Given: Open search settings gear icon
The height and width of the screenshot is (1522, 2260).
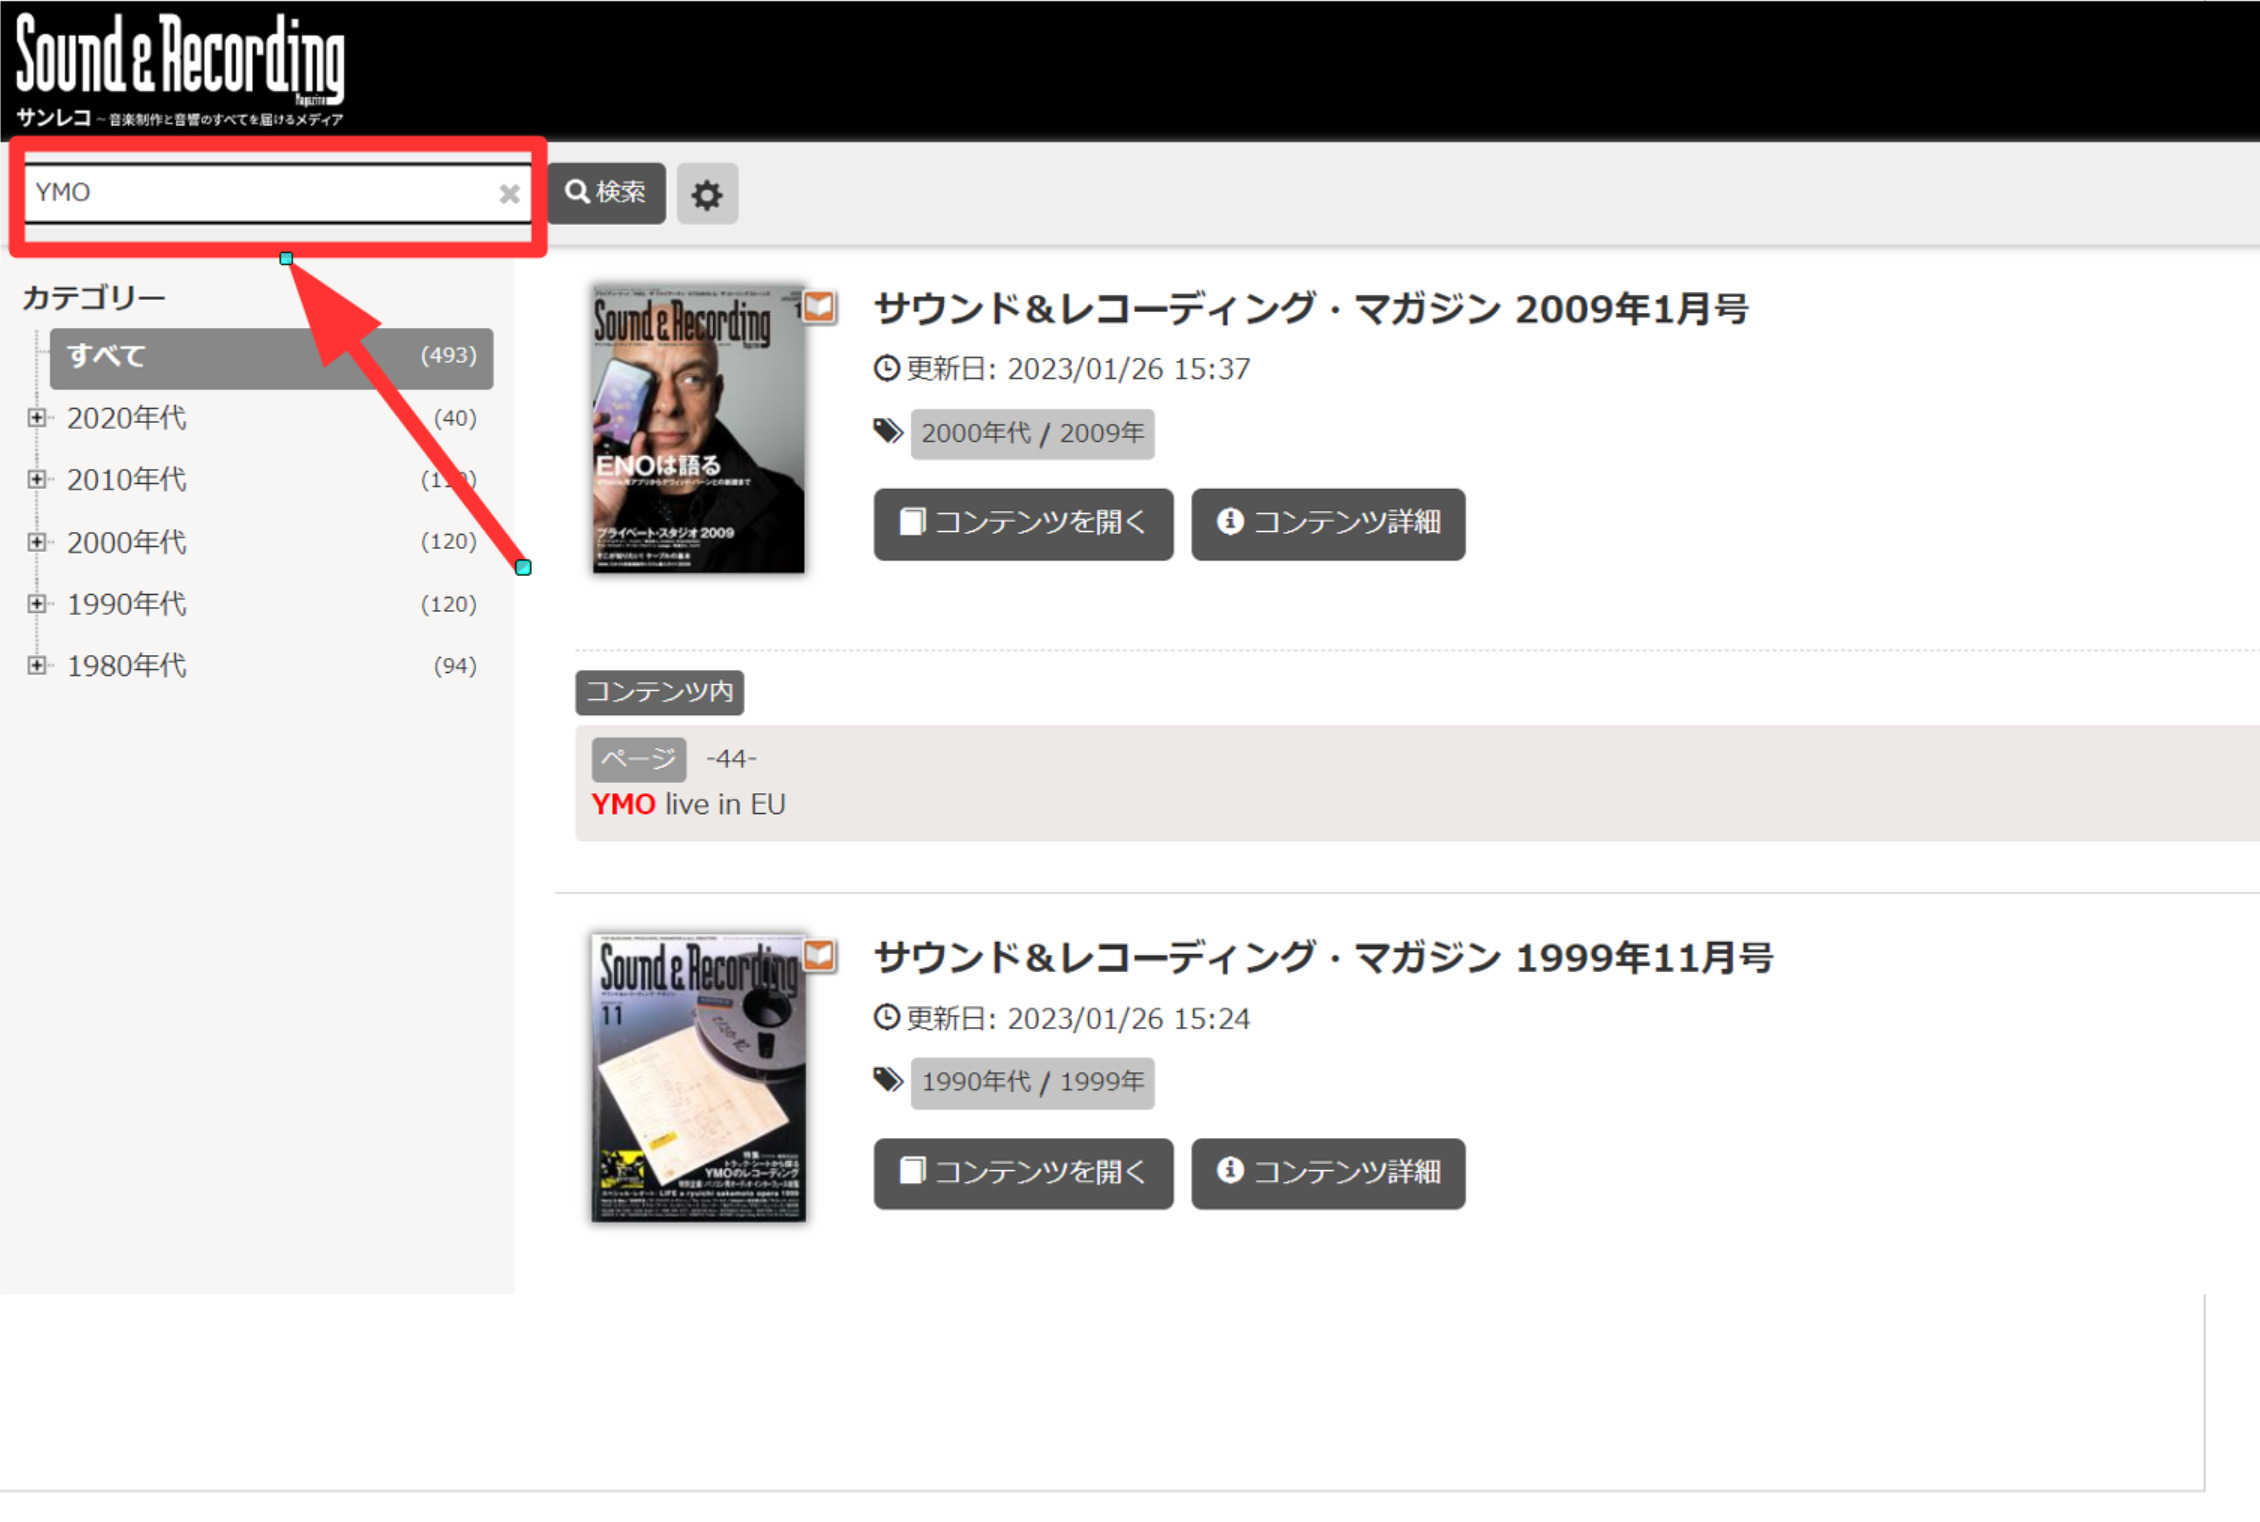Looking at the screenshot, I should [707, 194].
